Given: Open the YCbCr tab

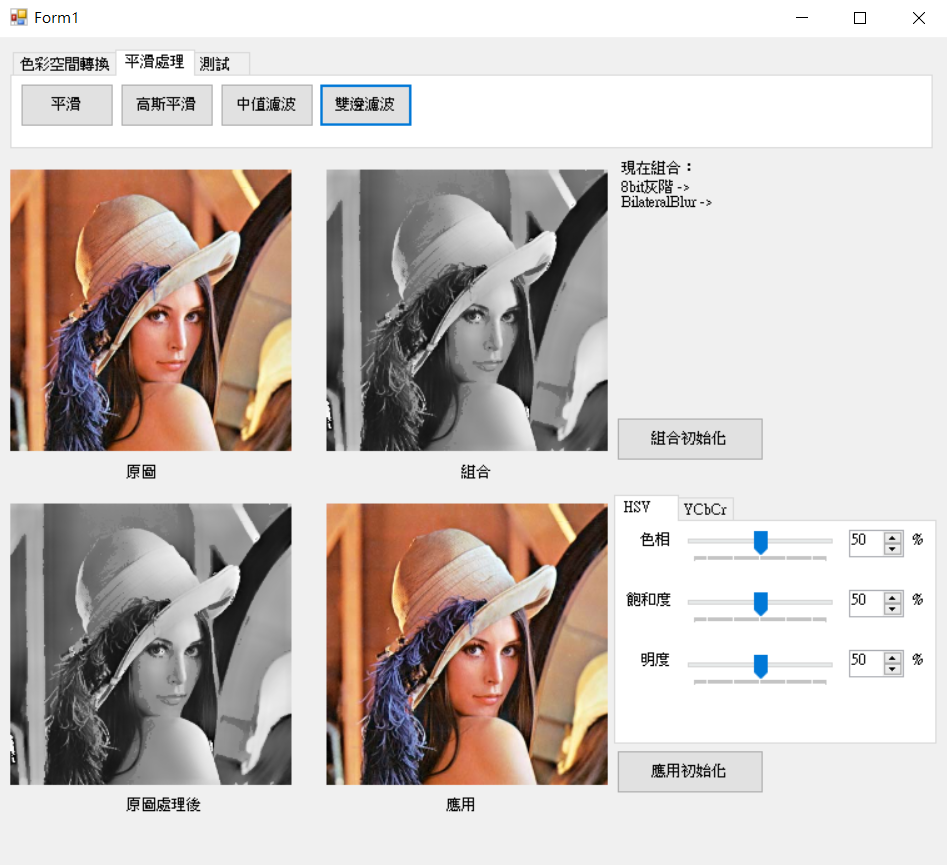Looking at the screenshot, I should pyautogui.click(x=705, y=509).
